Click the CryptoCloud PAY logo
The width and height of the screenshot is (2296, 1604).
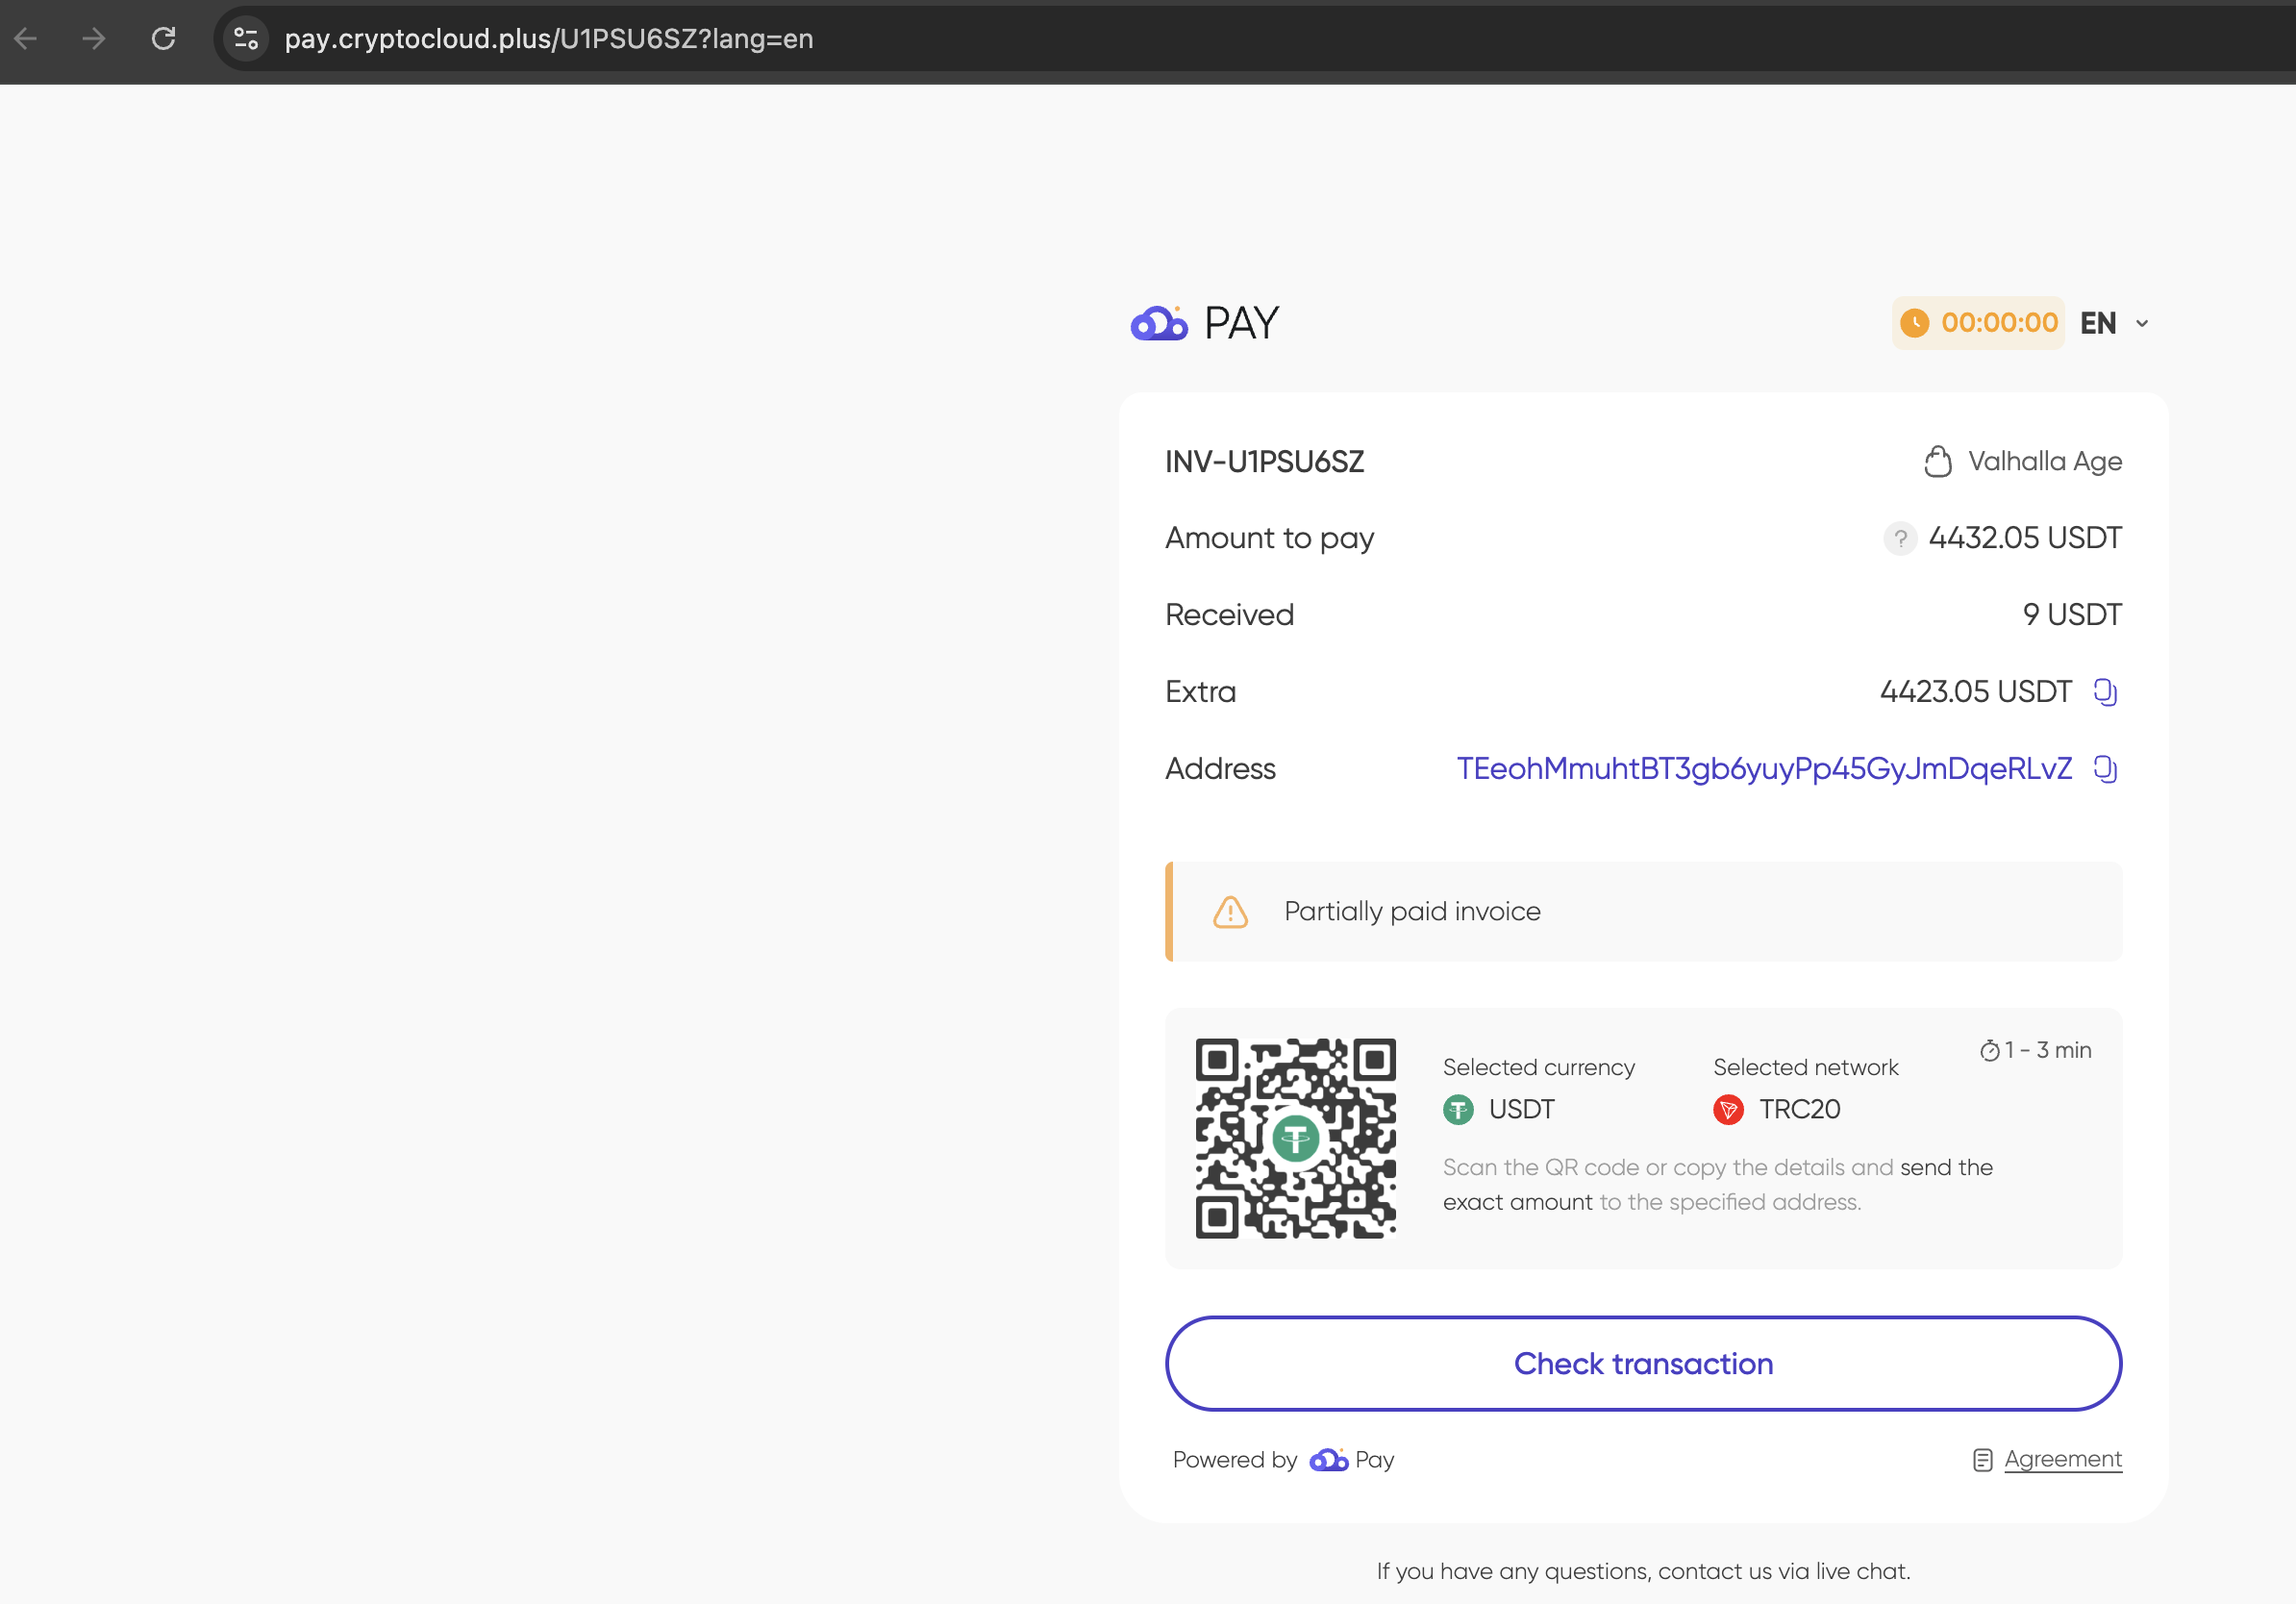click(x=1204, y=323)
